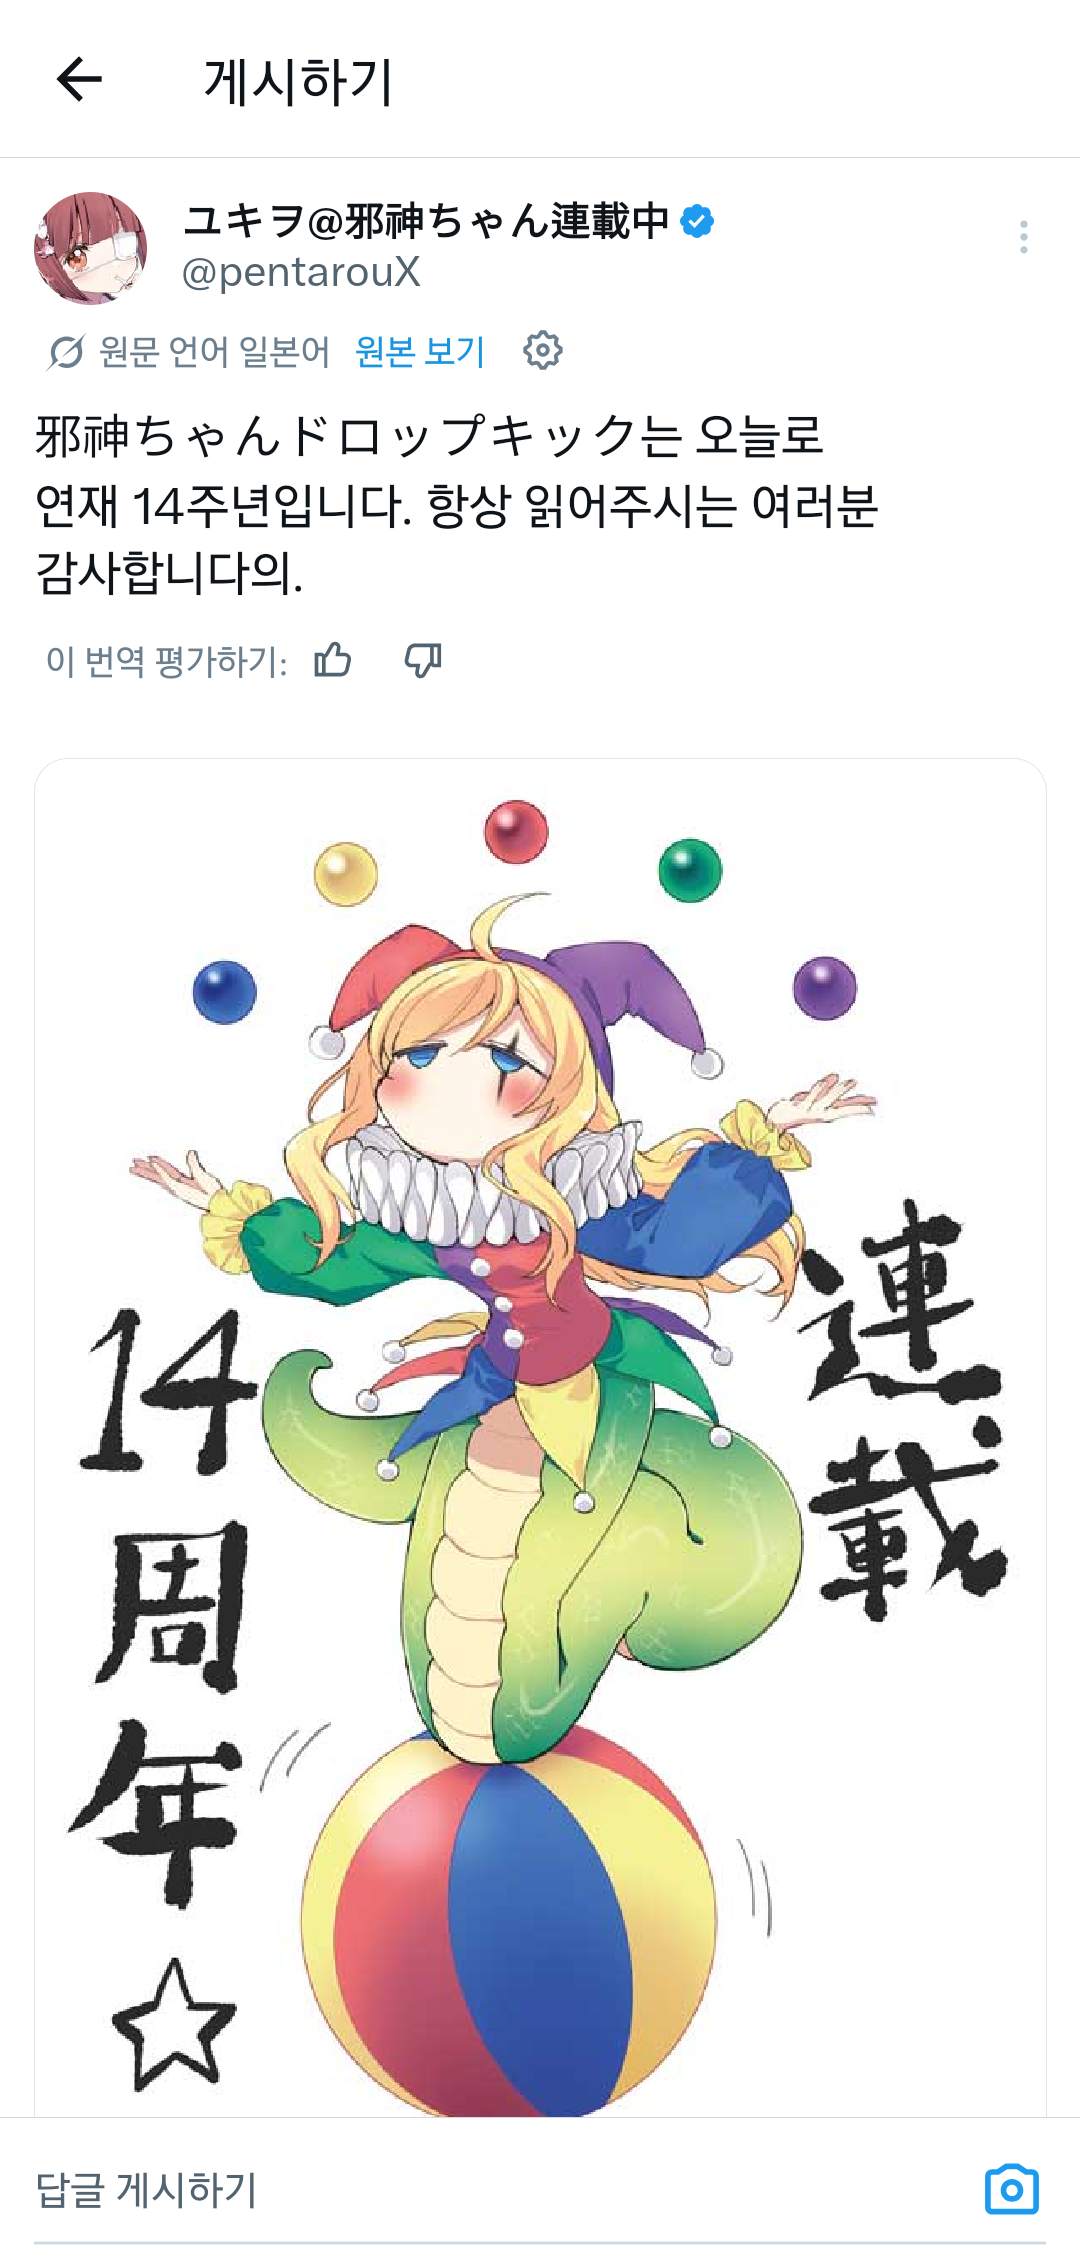The image size is (1080, 2259).
Task: Tap the 원문 언어 일본어 label
Action: [x=214, y=352]
